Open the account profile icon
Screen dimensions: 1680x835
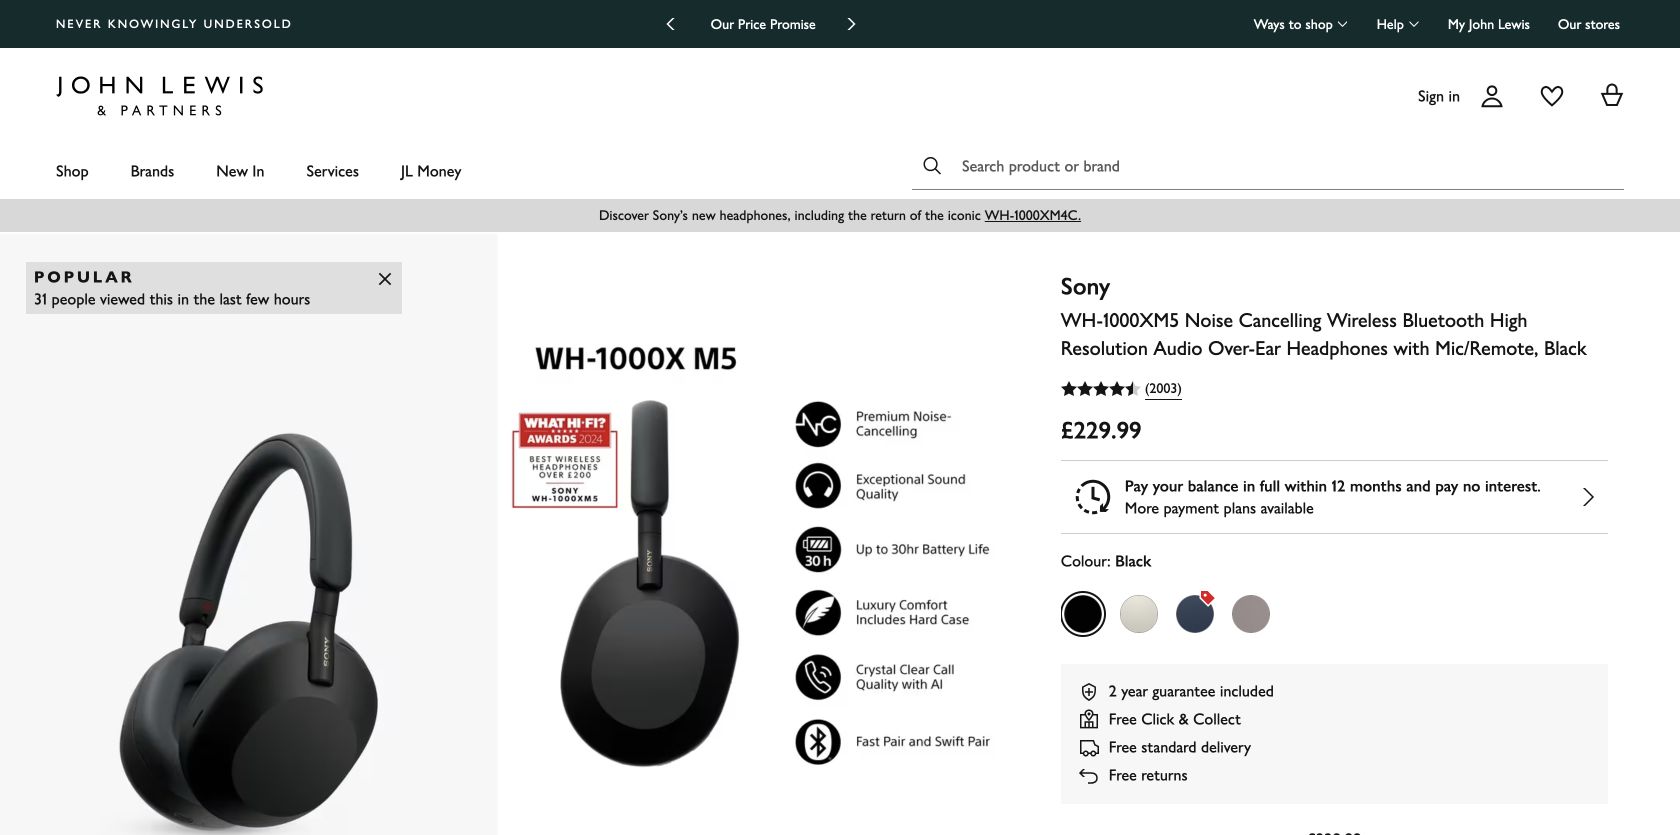[x=1492, y=96]
